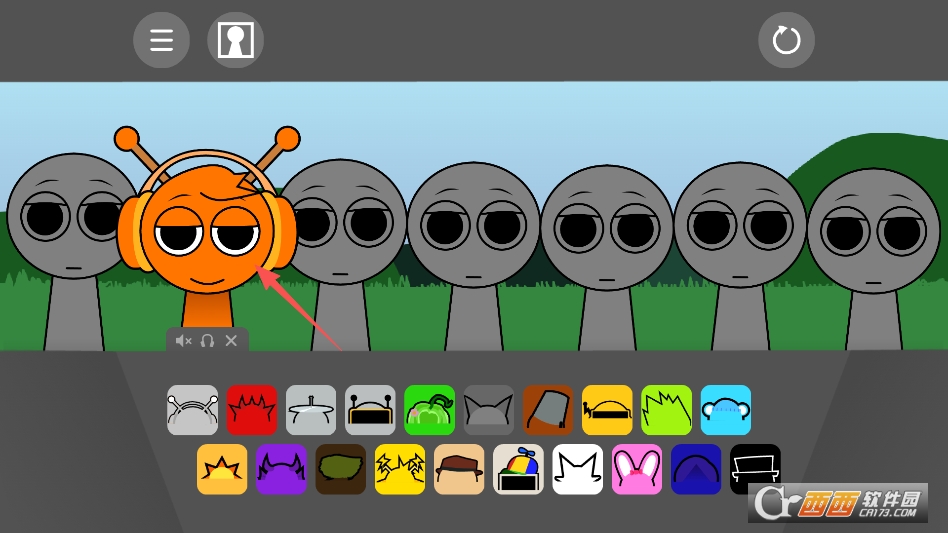This screenshot has width=948, height=533.
Task: Pick the green melon hat icon
Action: click(429, 410)
